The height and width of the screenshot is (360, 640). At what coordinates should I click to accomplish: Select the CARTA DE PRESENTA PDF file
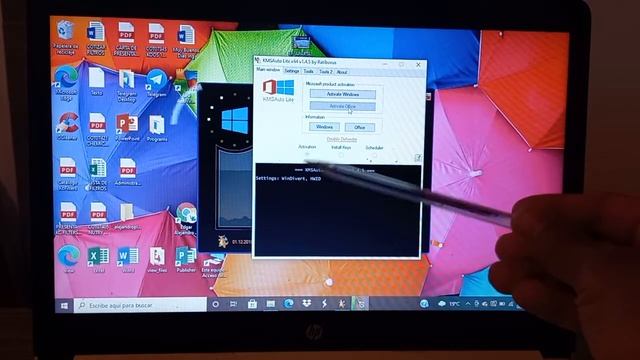126,39
